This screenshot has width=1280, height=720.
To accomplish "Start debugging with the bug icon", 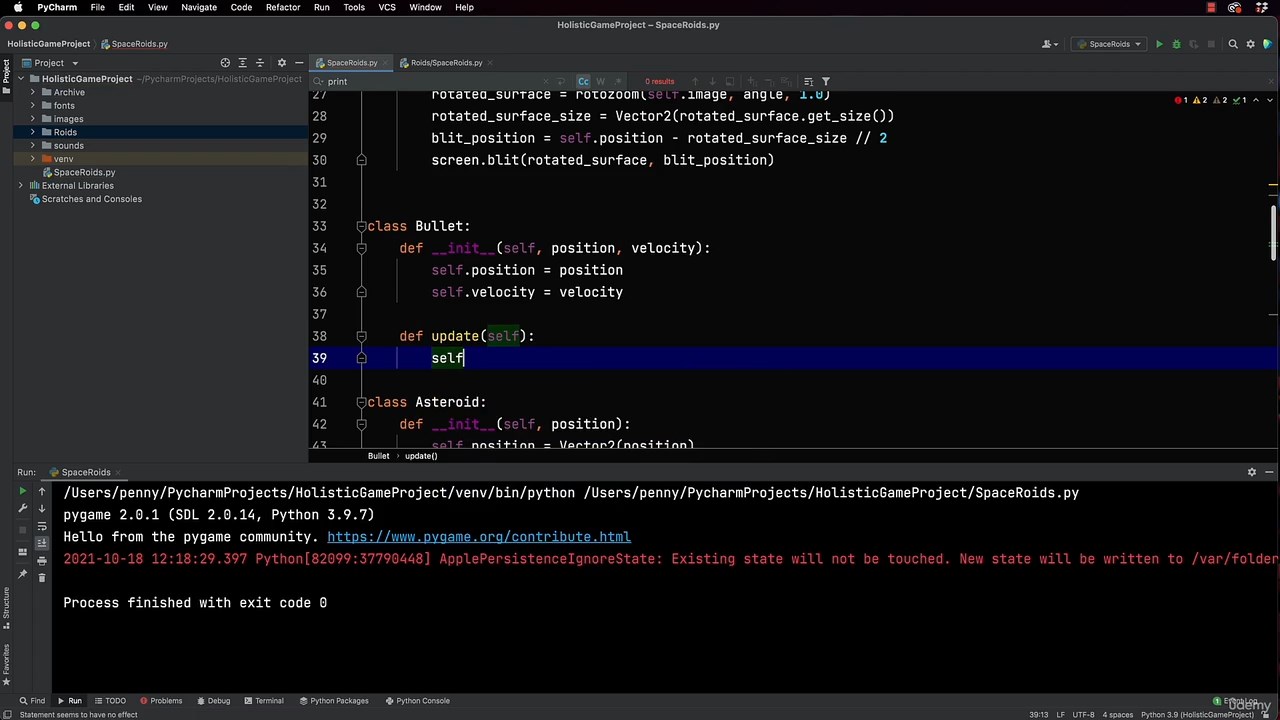I will [1176, 44].
